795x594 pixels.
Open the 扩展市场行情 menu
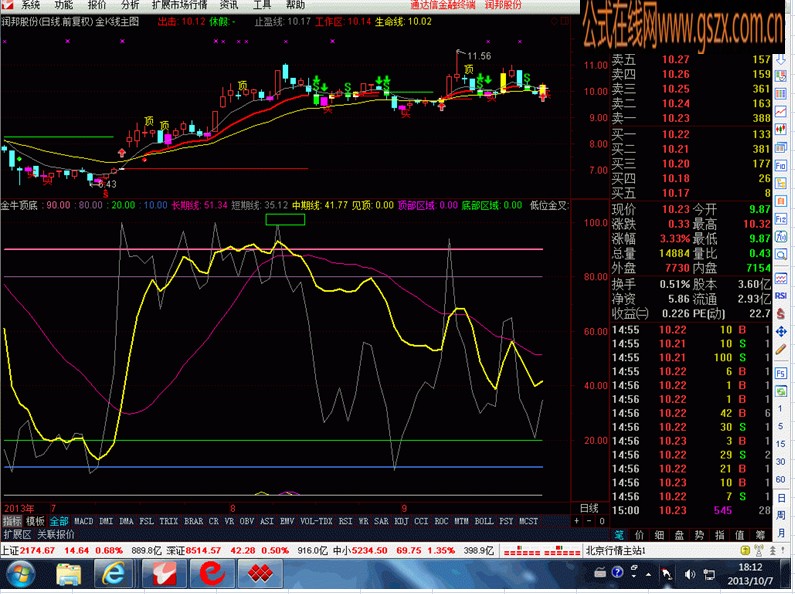(179, 5)
